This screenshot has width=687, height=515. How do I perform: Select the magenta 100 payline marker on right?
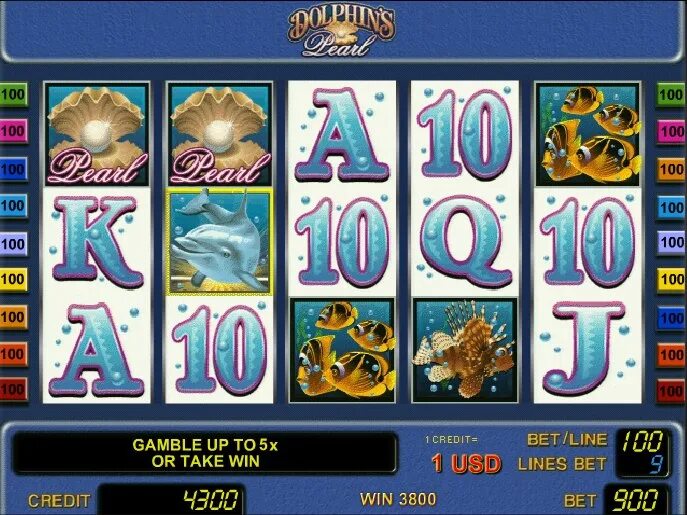671,131
